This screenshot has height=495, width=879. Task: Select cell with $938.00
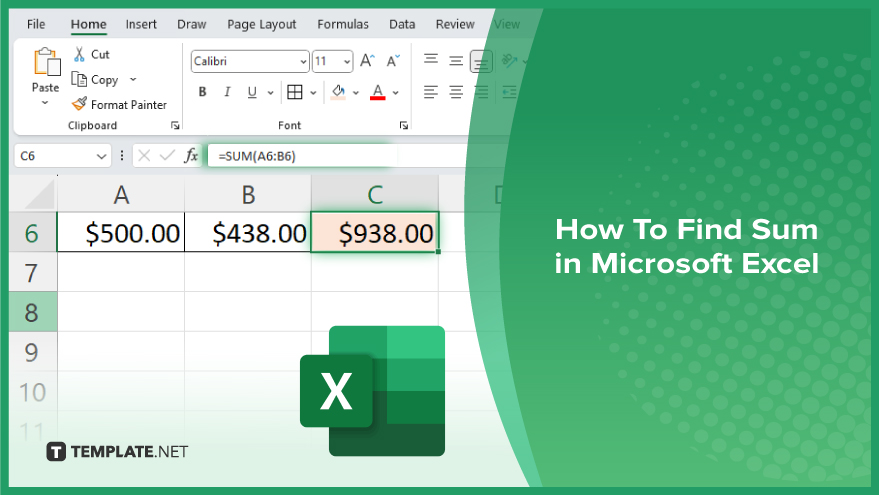point(375,232)
